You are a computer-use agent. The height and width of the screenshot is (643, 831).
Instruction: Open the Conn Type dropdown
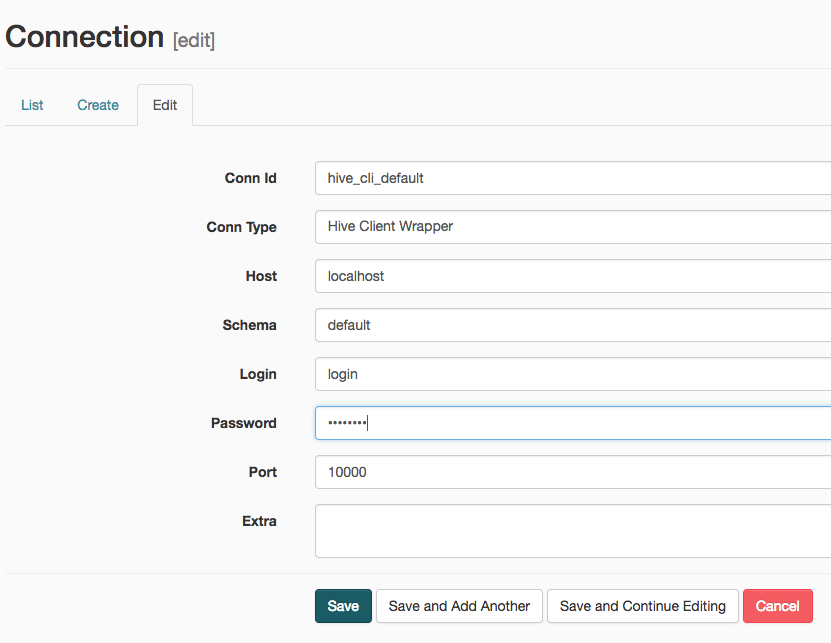pos(572,227)
